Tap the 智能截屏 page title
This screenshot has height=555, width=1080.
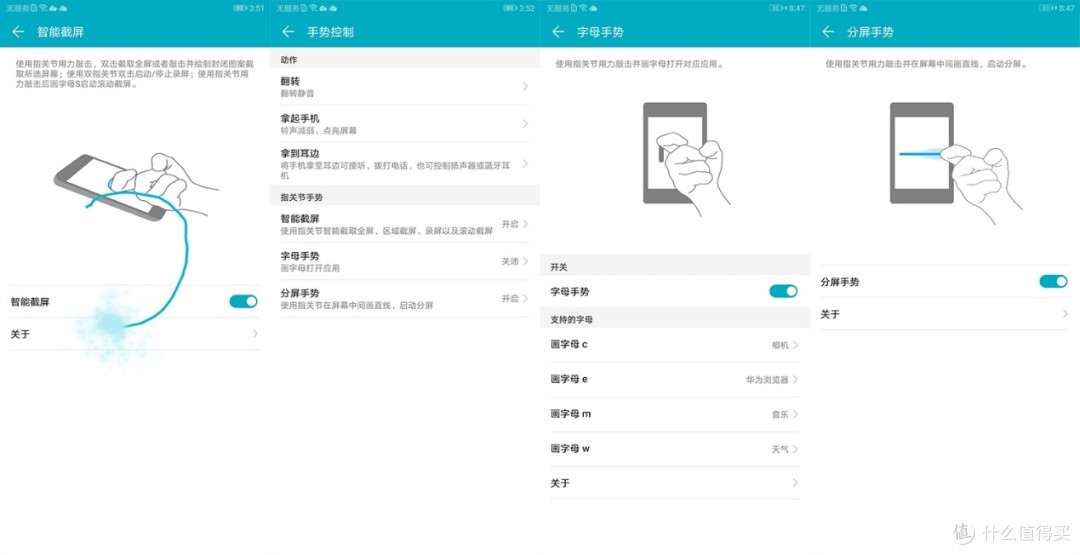coord(60,32)
